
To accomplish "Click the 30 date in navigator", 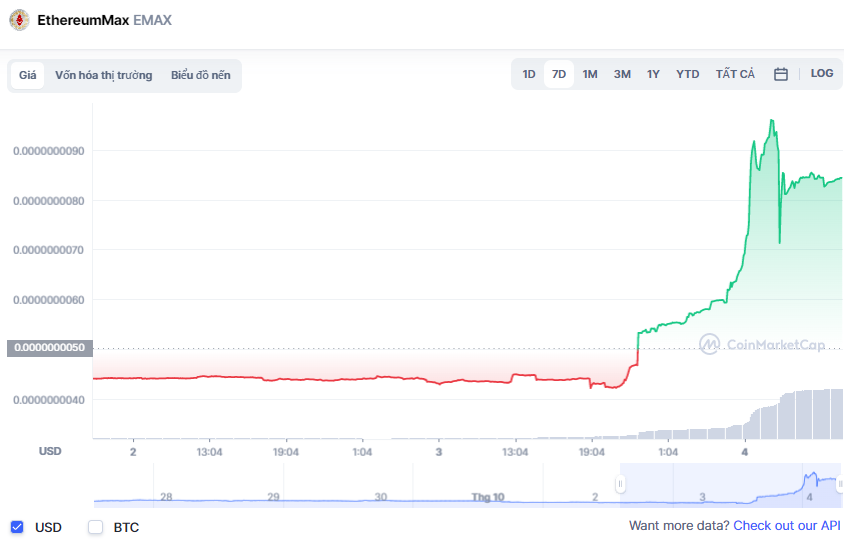I will (x=381, y=496).
